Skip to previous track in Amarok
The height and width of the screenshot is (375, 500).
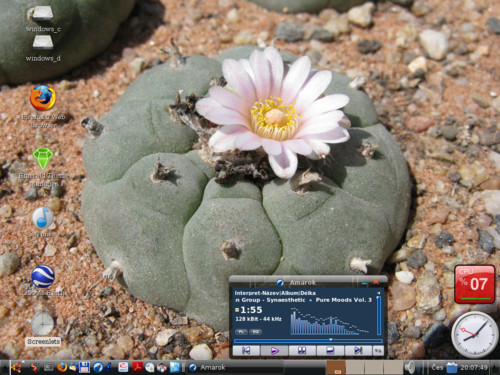pos(246,350)
